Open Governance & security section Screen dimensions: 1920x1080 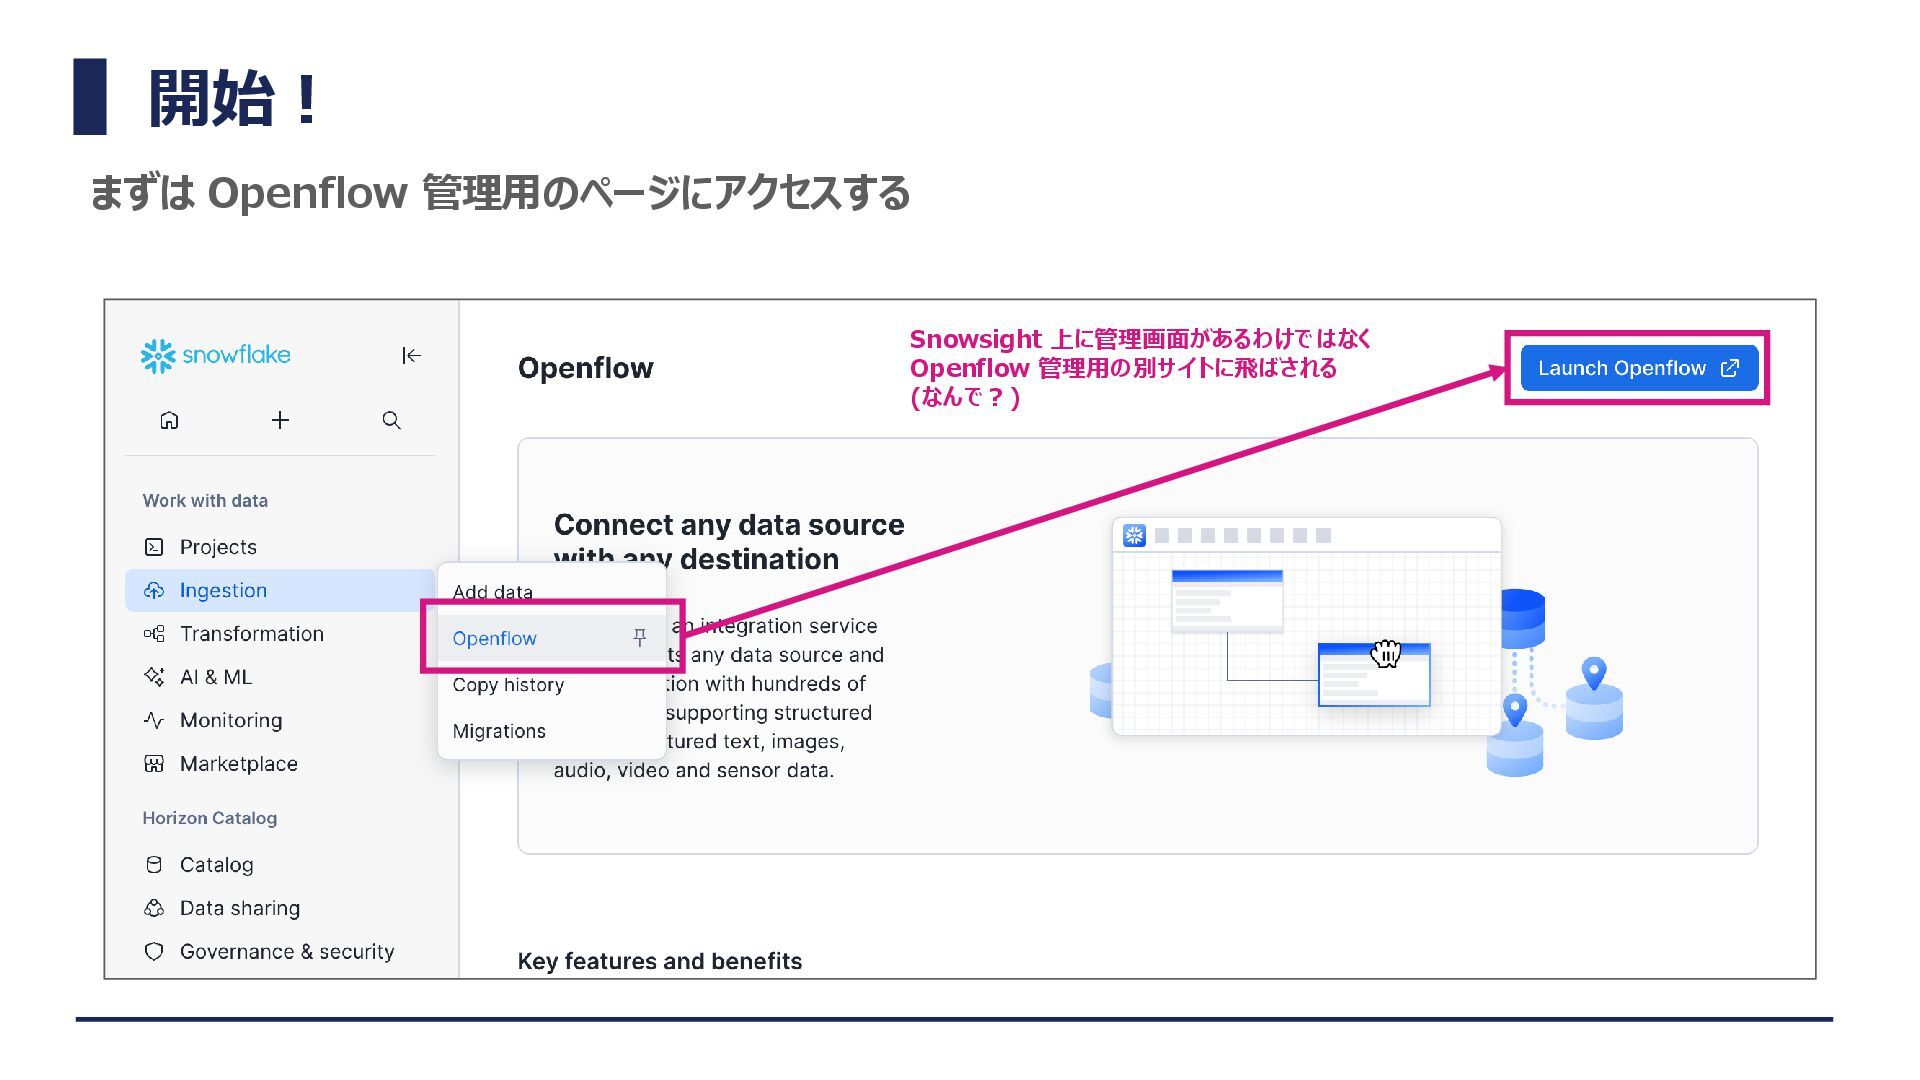[x=286, y=952]
